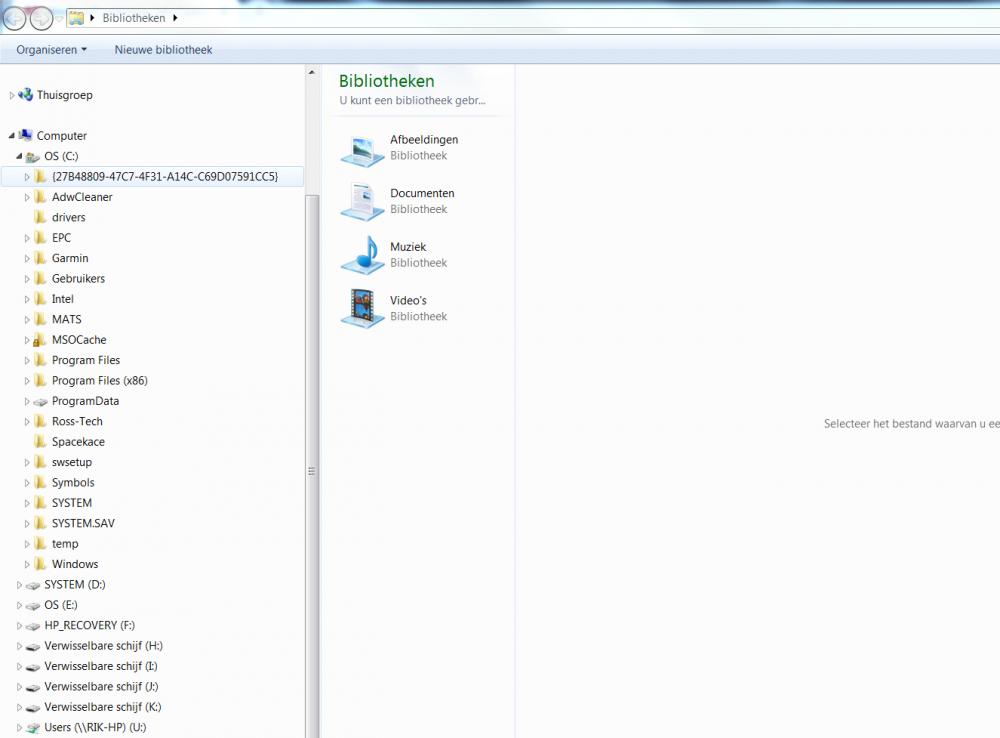Expand the SYSTEM (D:) drive node
Screen dimensions: 1000x738
pos(19,585)
